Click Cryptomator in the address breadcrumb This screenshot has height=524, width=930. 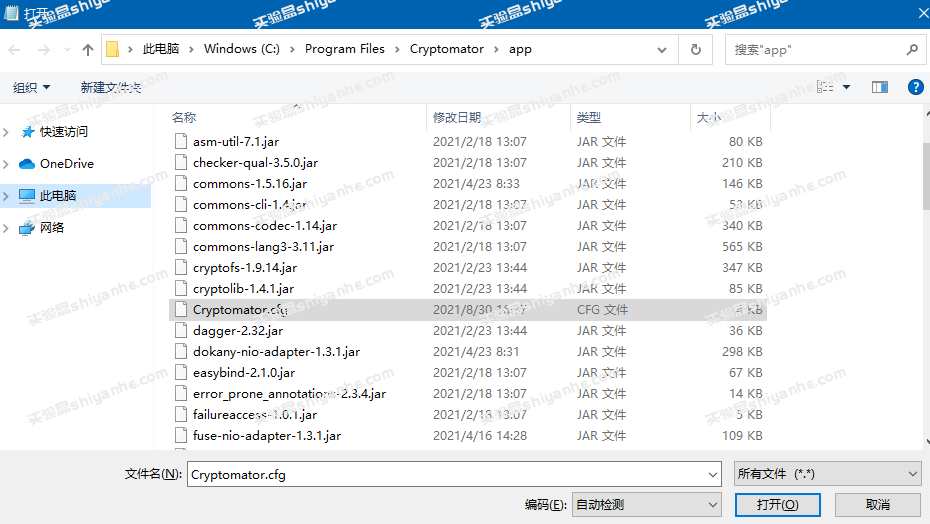coord(447,49)
